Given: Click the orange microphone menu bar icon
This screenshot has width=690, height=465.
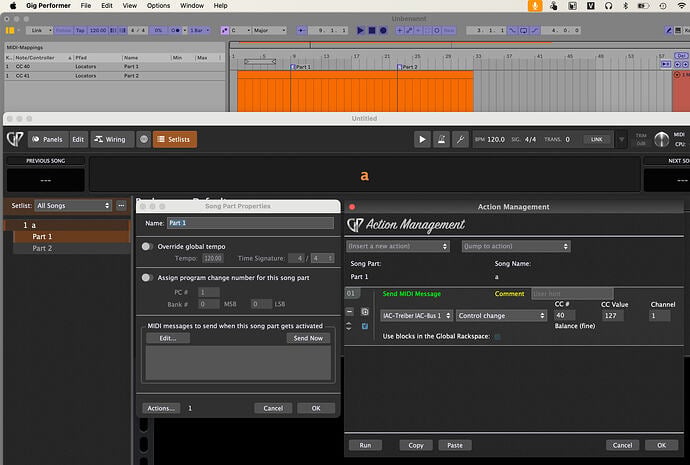Looking at the screenshot, I should [535, 6].
